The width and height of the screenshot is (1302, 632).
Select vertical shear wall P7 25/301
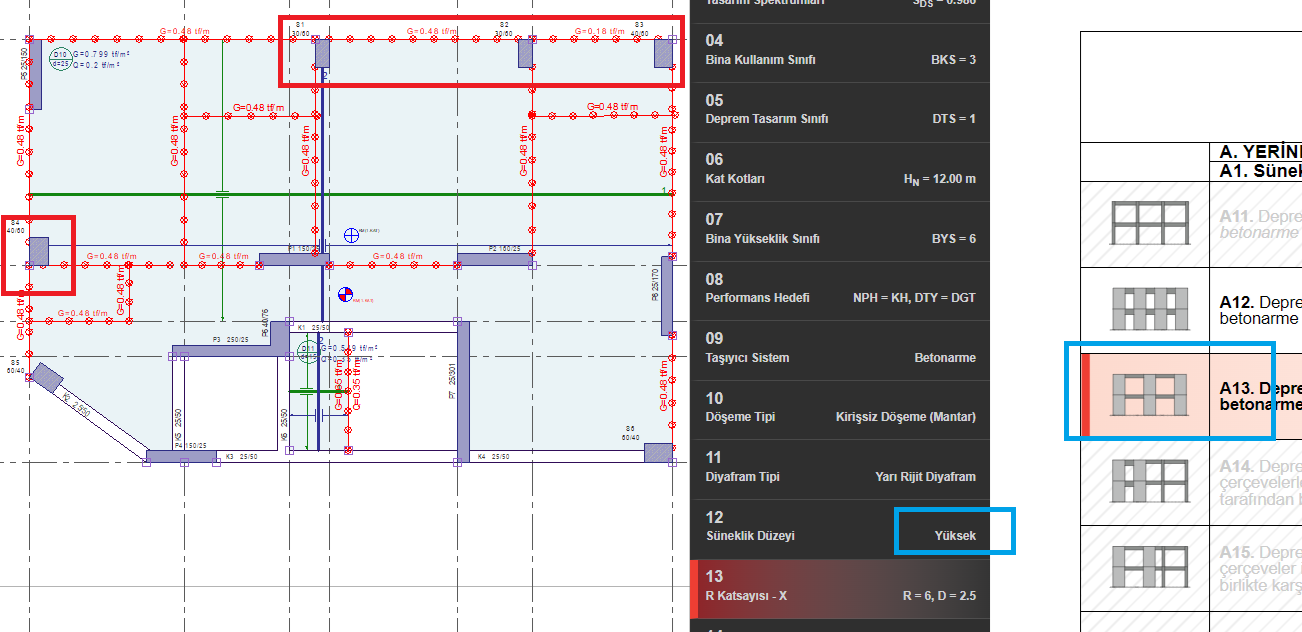pos(463,391)
